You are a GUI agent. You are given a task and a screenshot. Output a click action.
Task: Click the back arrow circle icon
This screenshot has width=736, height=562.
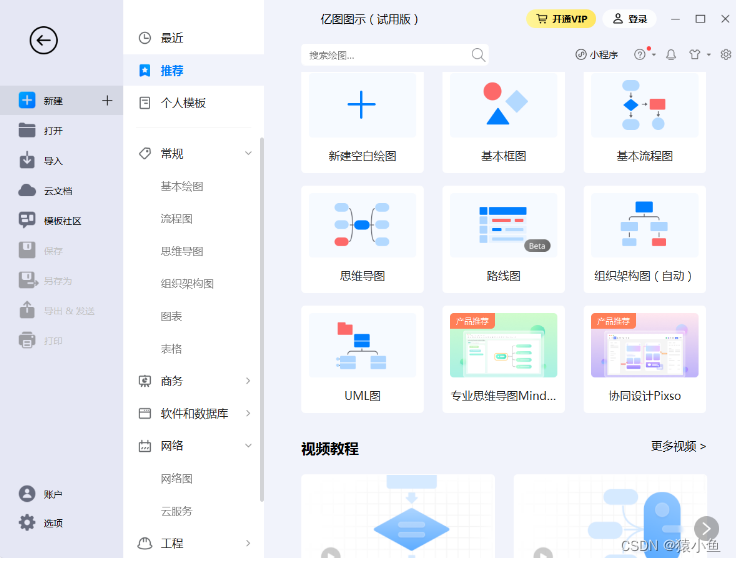44,40
